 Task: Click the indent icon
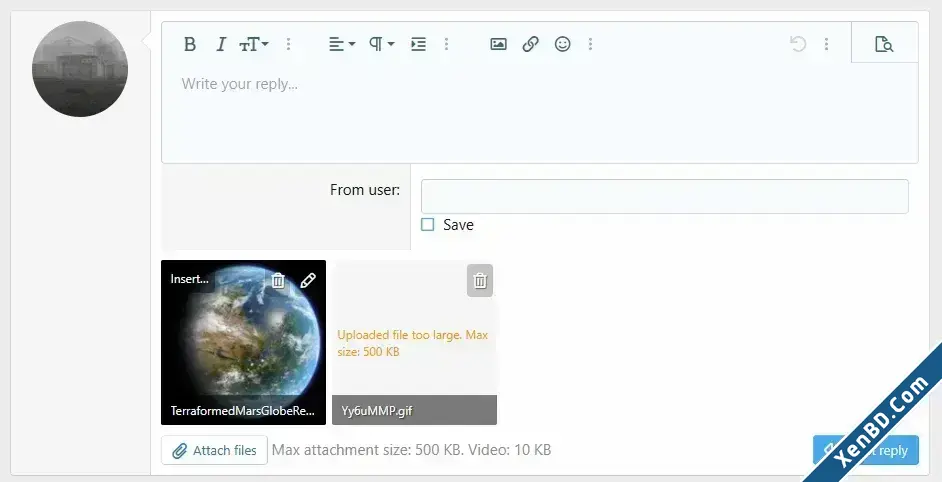coord(418,44)
